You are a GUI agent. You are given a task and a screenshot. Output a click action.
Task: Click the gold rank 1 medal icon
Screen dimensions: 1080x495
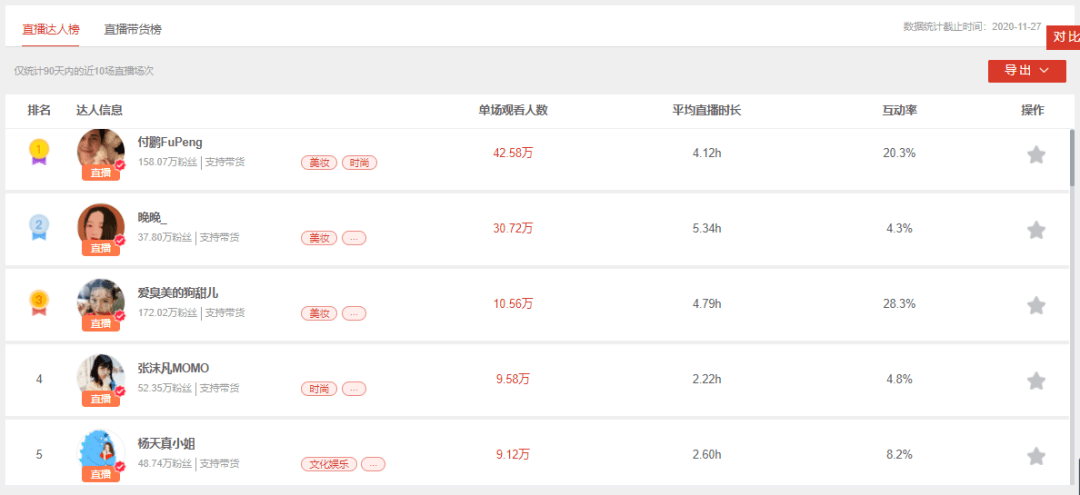39,151
